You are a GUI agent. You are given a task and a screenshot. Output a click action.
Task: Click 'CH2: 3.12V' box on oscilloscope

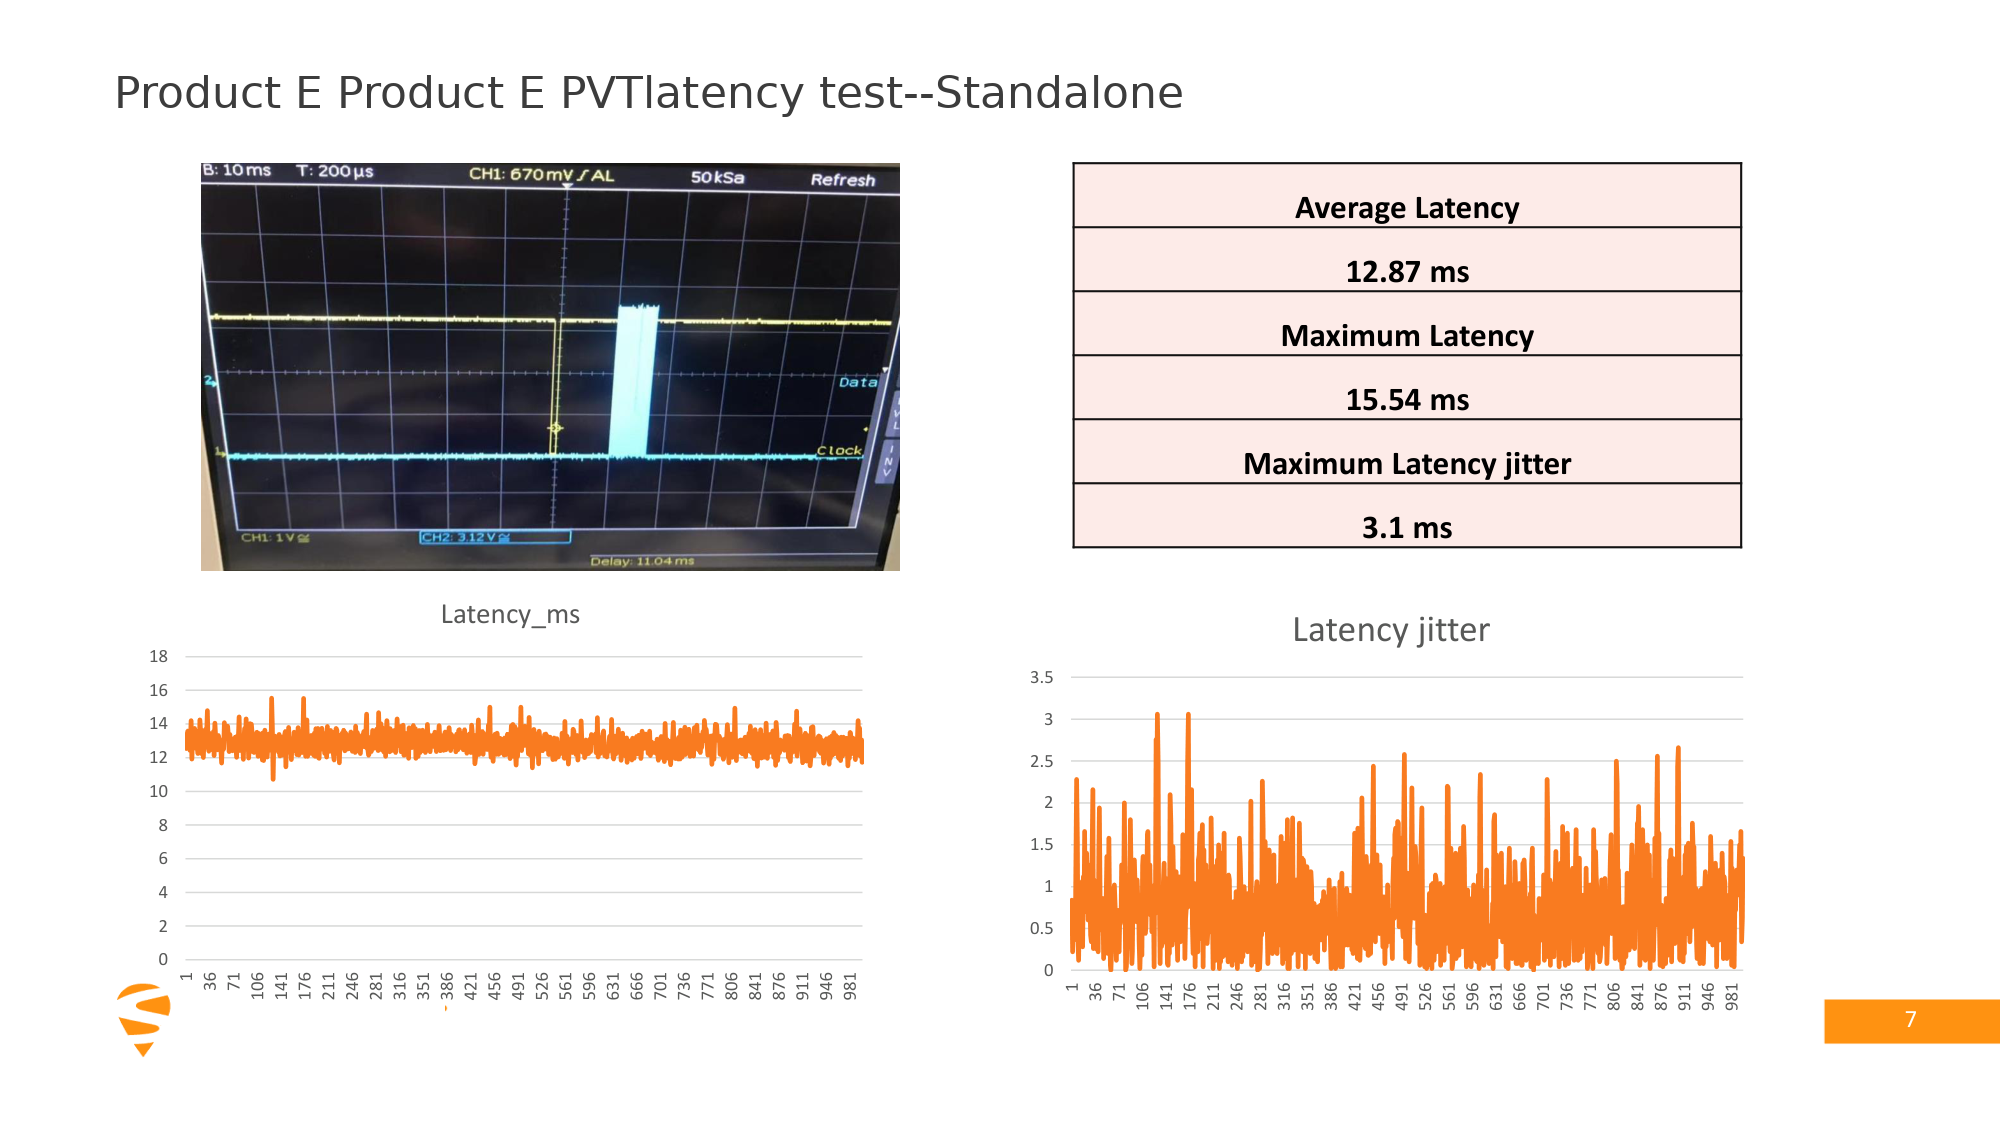coord(495,537)
